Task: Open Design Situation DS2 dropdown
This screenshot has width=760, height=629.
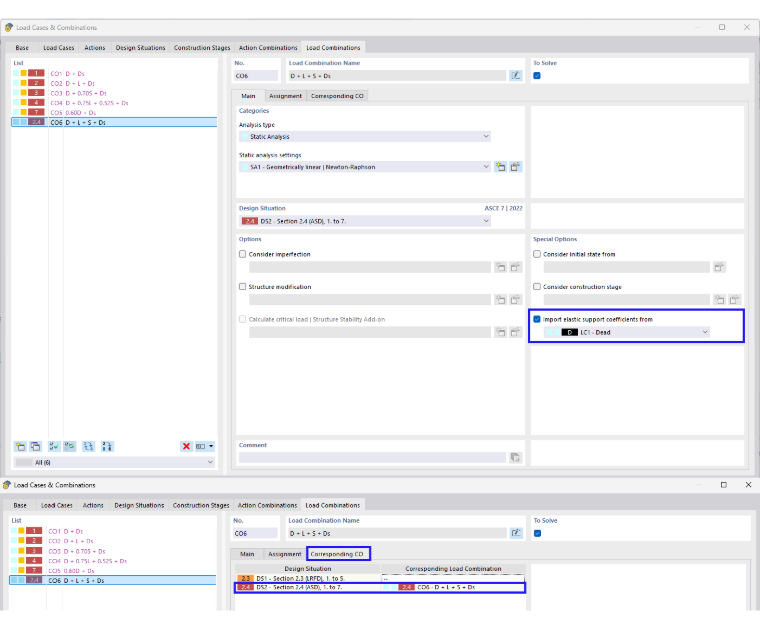Action: pyautogui.click(x=364, y=221)
